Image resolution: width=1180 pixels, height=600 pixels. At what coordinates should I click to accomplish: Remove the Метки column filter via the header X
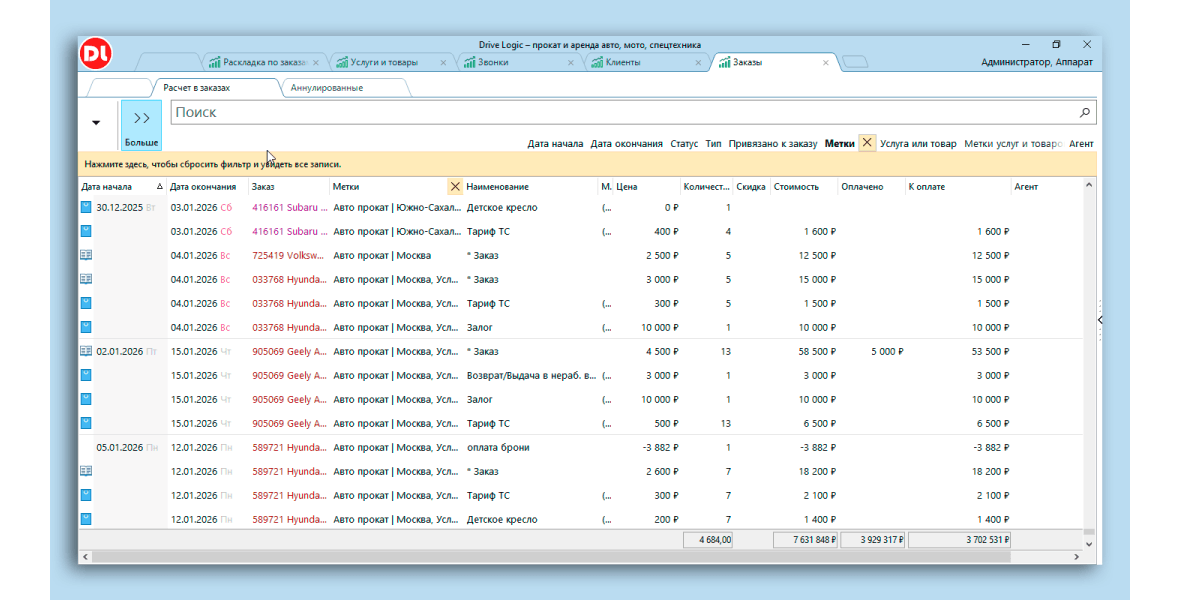(455, 187)
